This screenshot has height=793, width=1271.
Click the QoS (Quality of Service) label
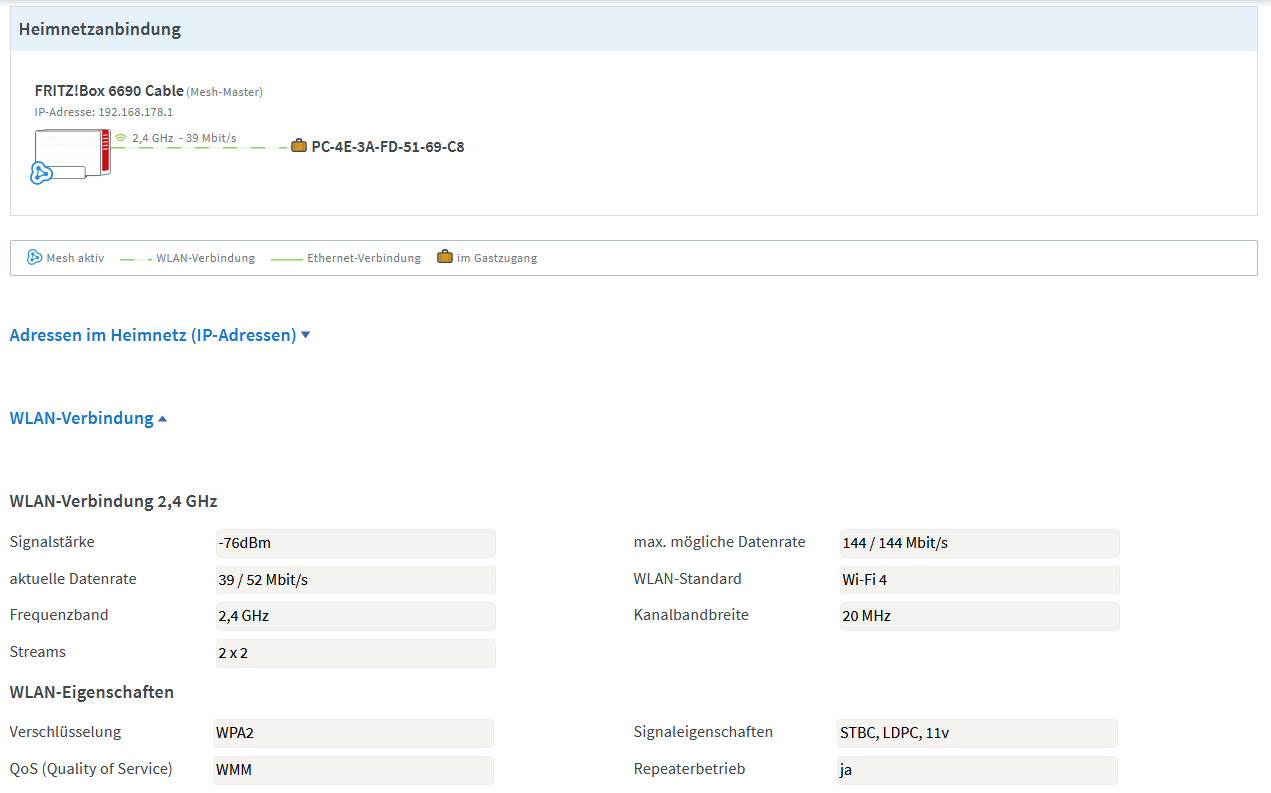click(91, 769)
